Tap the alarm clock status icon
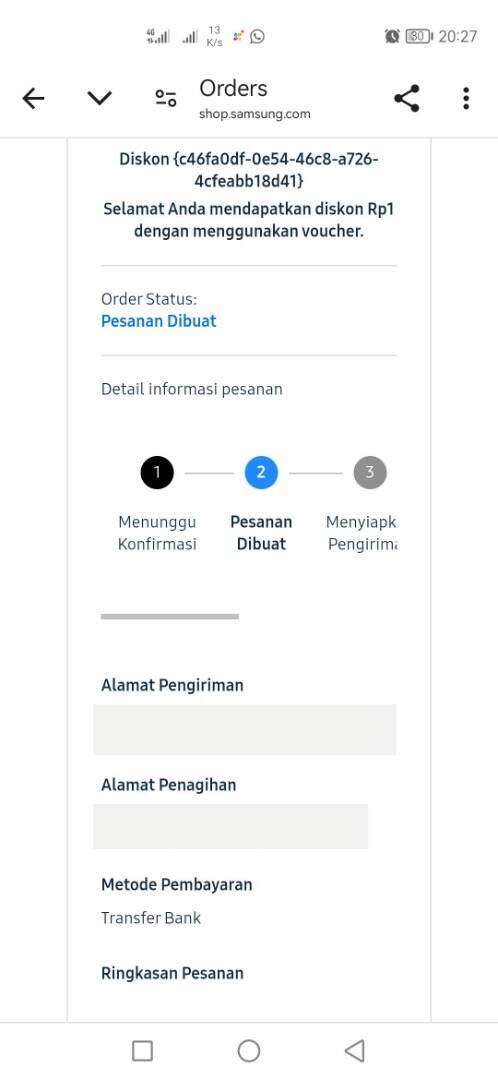This screenshot has height=1080, width=498. (x=392, y=36)
